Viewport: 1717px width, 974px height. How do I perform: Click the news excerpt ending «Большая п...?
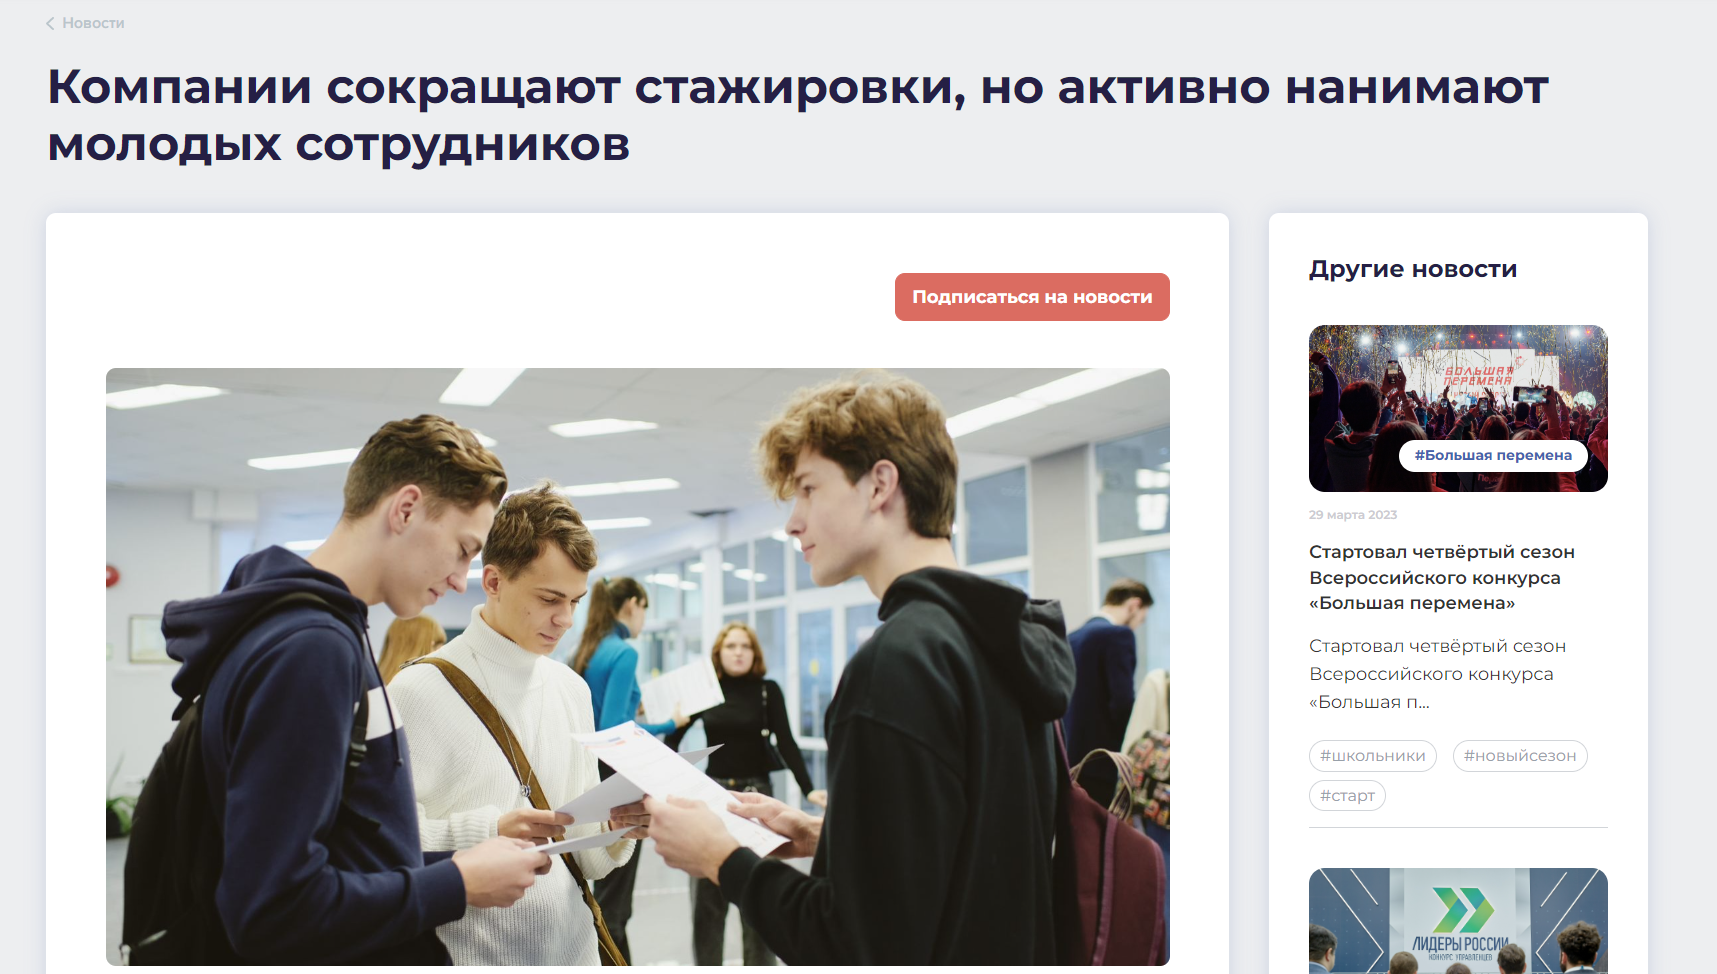[x=1437, y=674]
